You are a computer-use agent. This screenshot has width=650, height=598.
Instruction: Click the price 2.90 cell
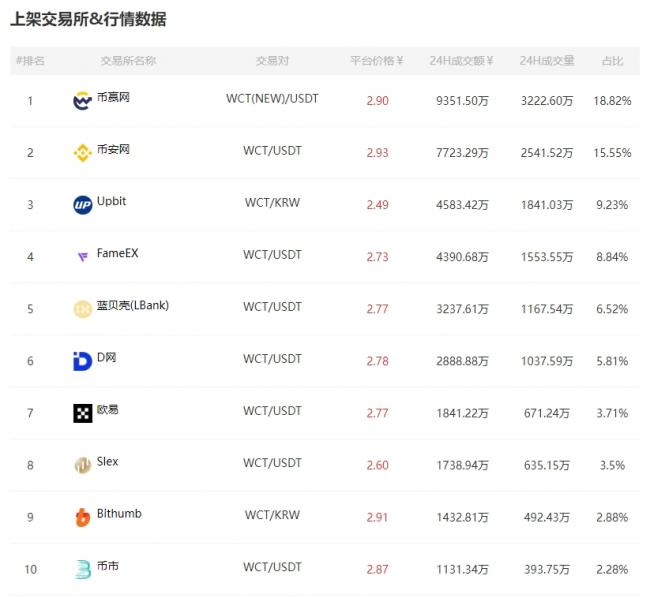[x=377, y=101]
